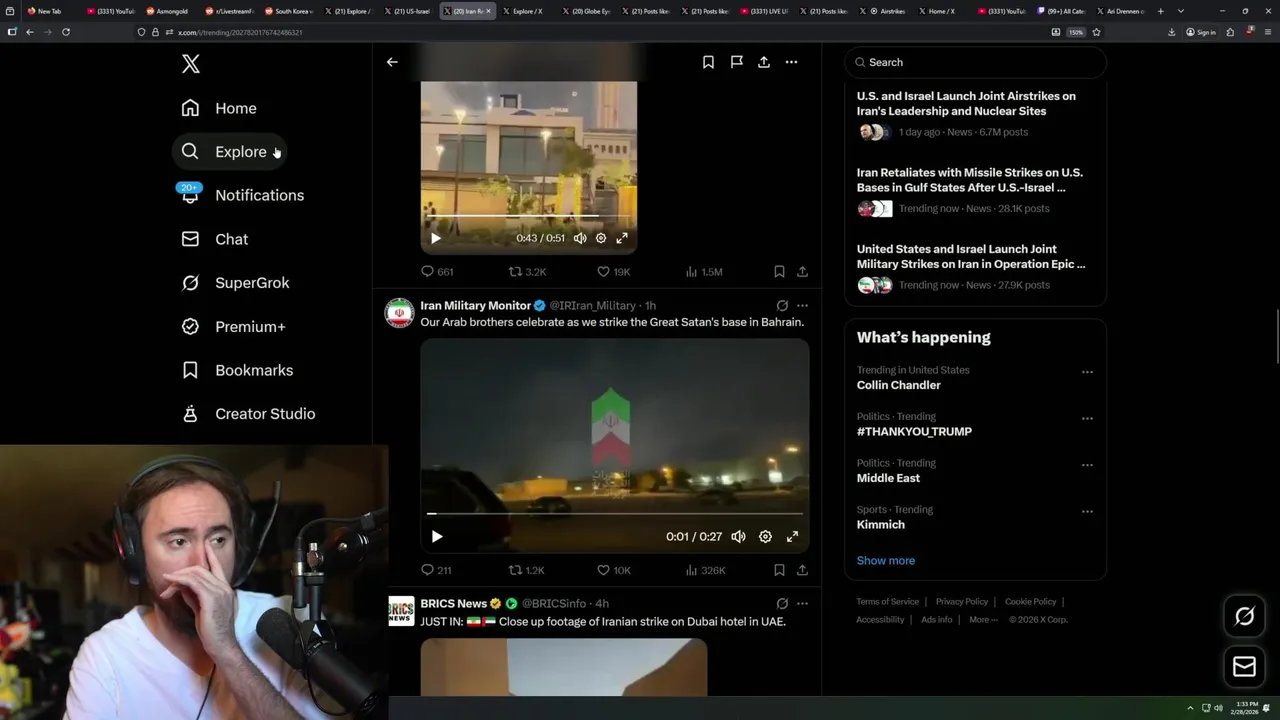Open Premium+ in the sidebar
Image resolution: width=1280 pixels, height=720 pixels.
(234, 327)
